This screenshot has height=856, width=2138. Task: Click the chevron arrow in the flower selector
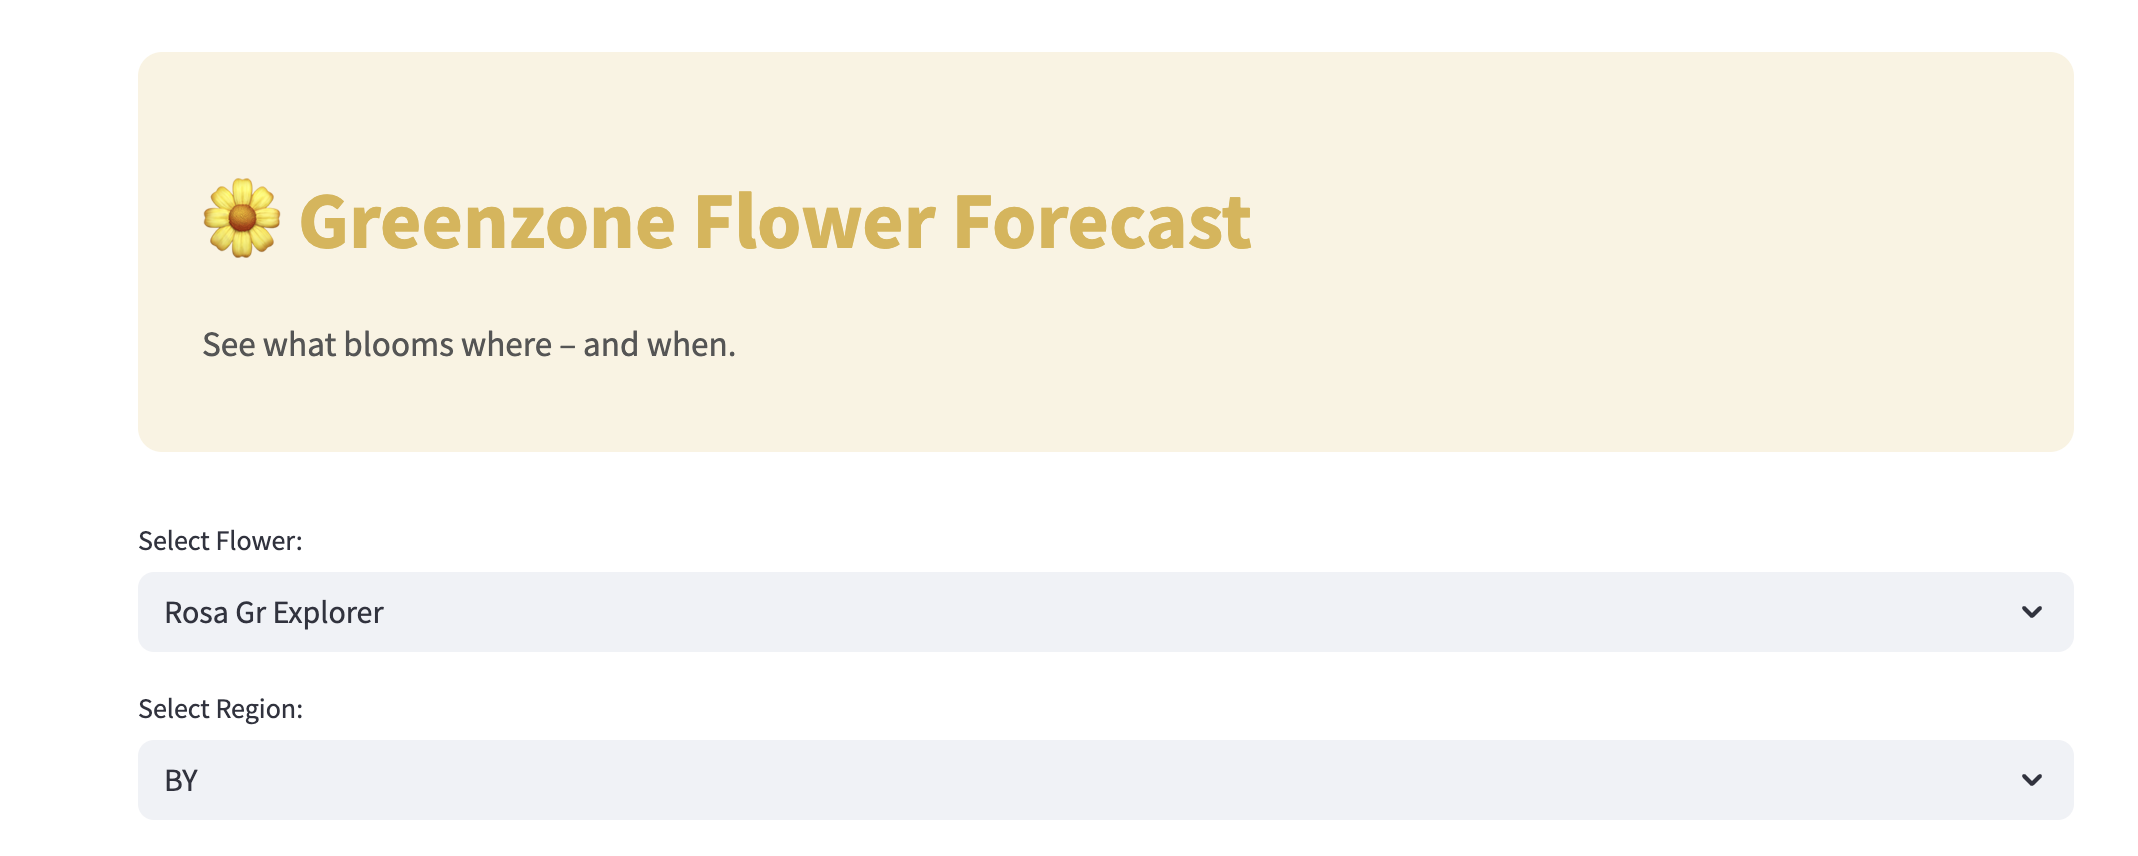[x=2031, y=612]
